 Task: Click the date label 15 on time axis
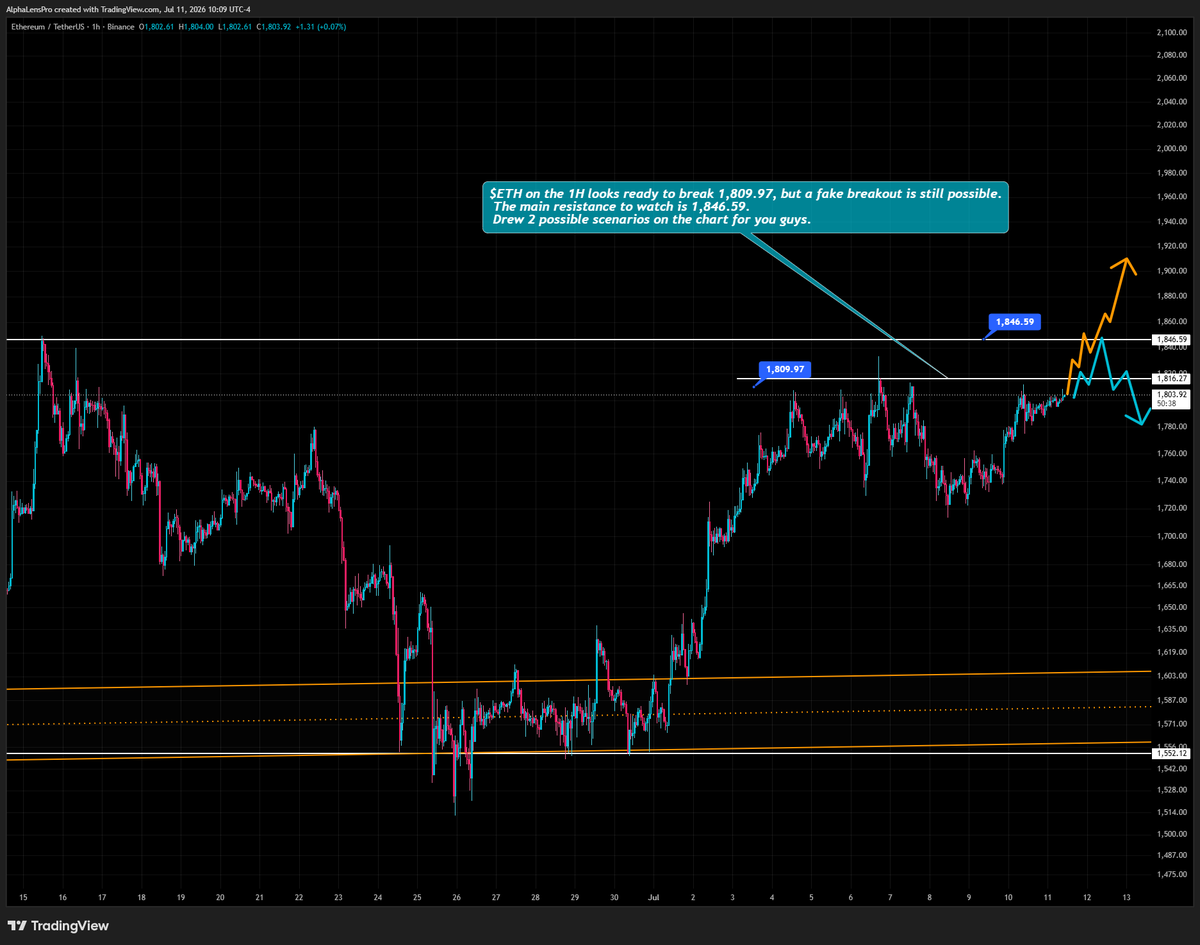click(x=23, y=897)
